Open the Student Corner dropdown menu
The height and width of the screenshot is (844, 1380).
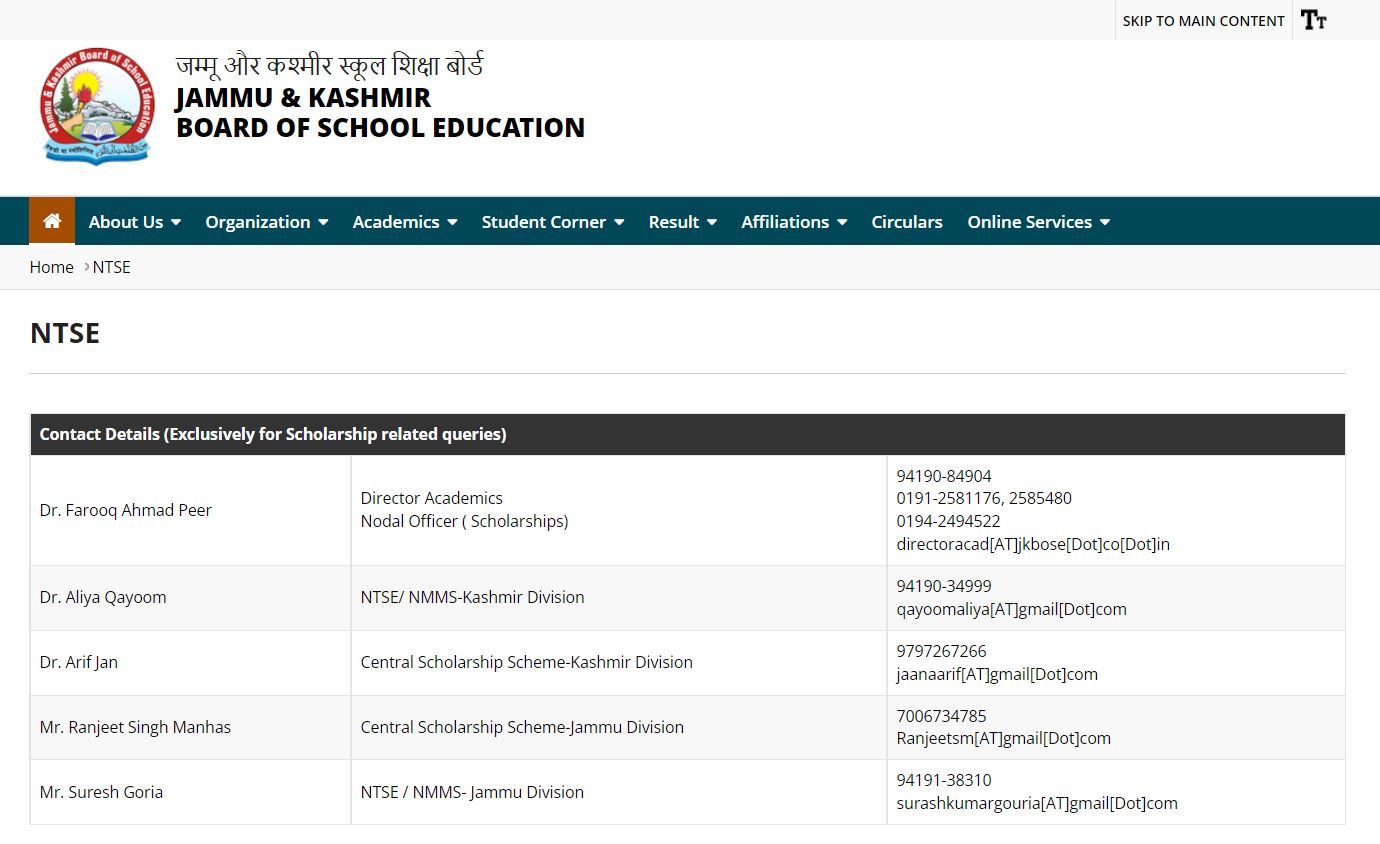553,222
